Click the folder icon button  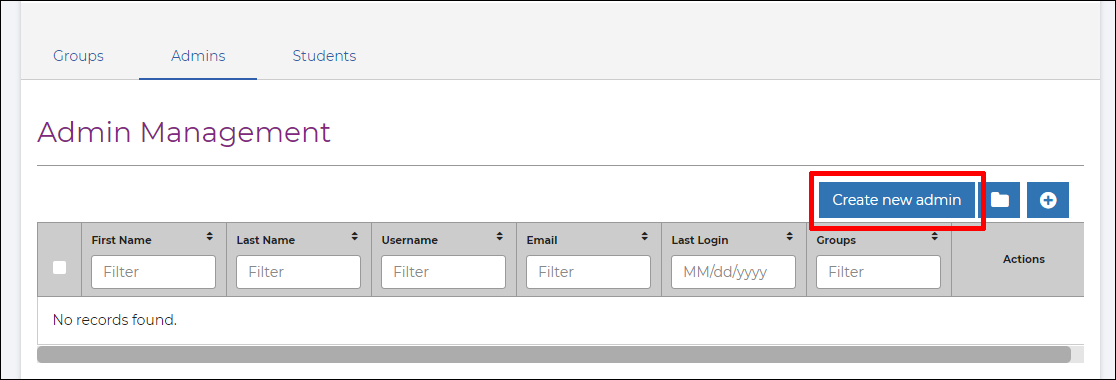(x=1000, y=200)
